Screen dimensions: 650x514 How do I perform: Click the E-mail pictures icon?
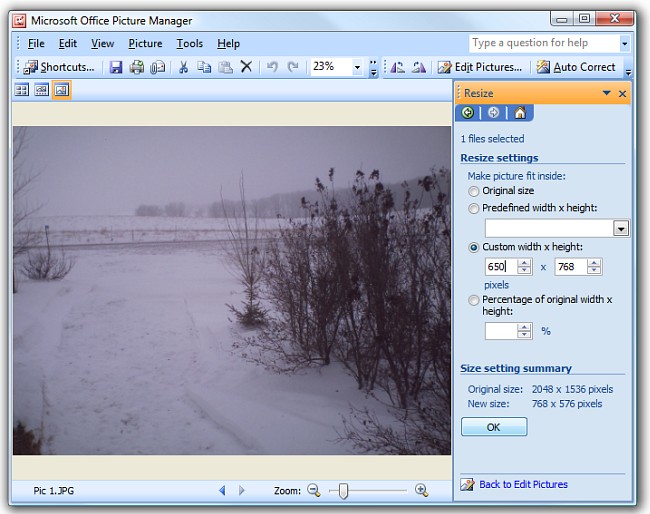pos(158,67)
